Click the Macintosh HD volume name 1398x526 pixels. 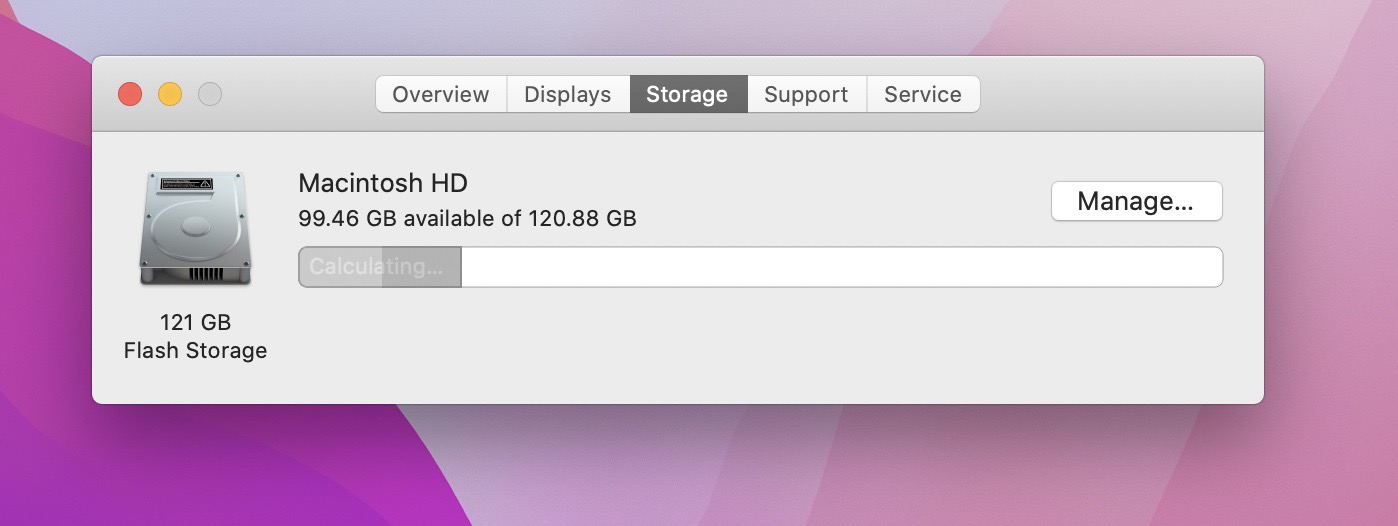(383, 184)
